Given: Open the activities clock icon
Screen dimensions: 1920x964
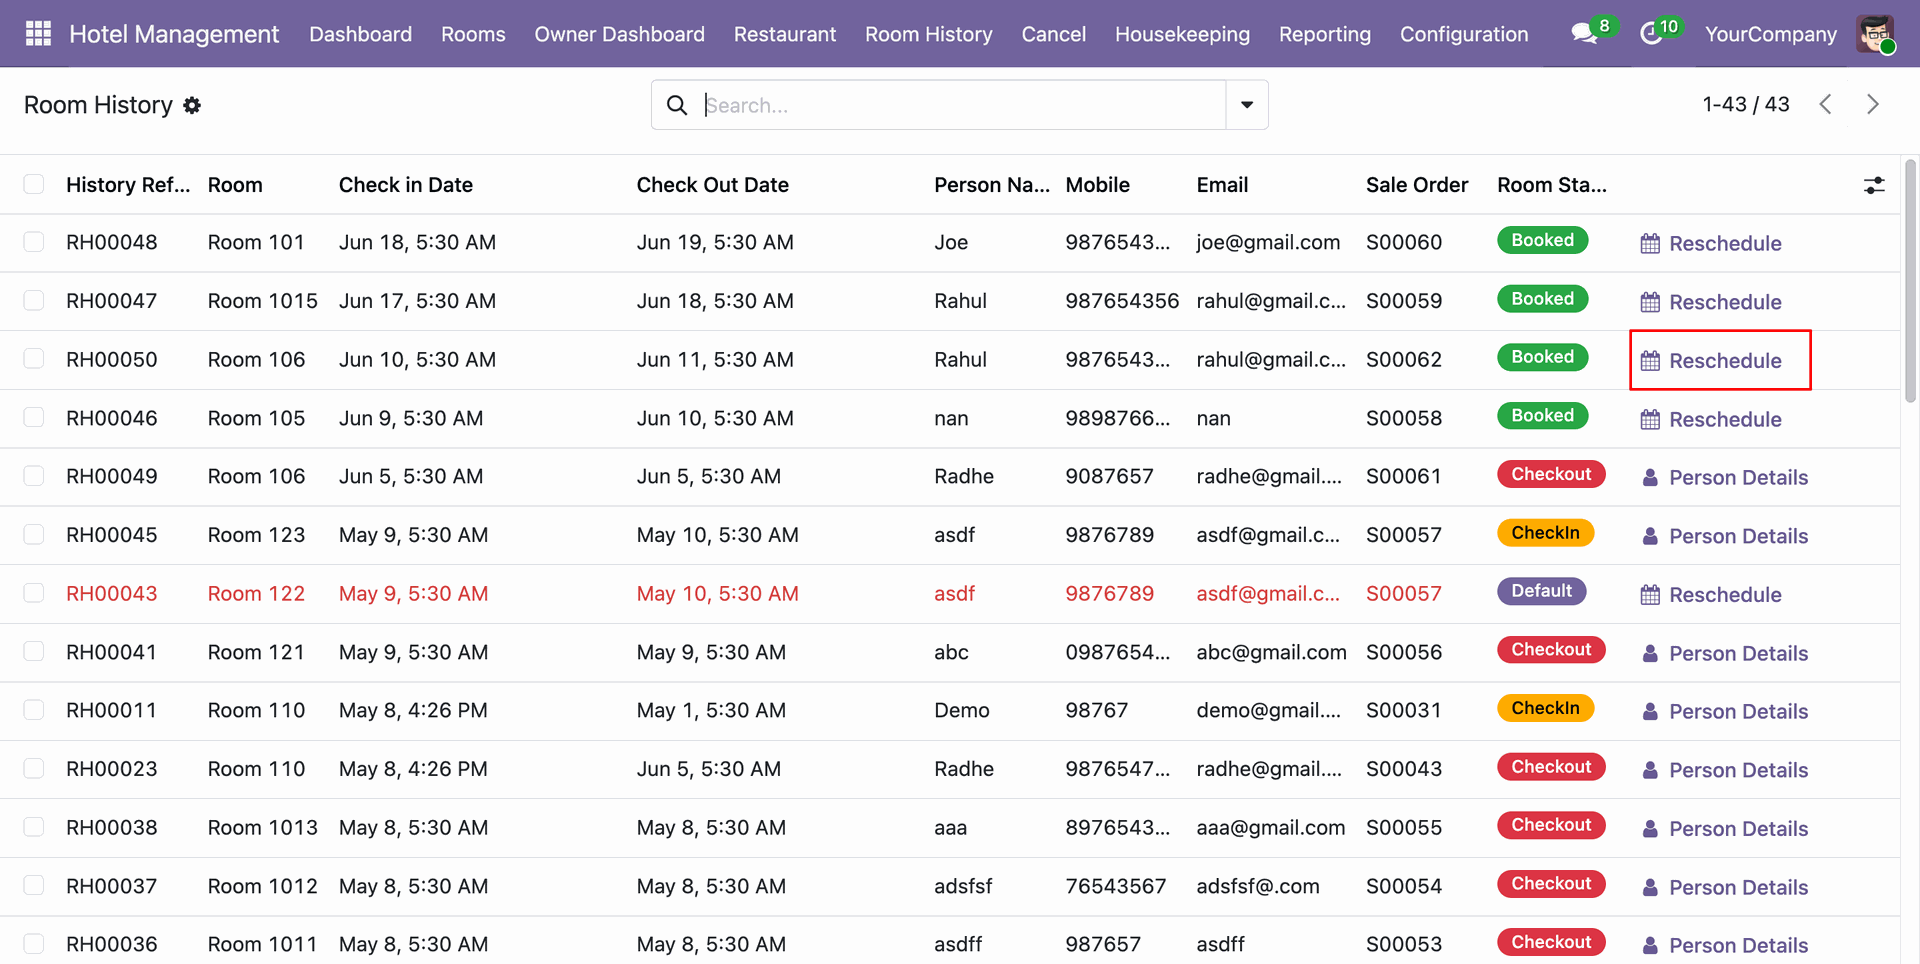Looking at the screenshot, I should (x=1651, y=34).
